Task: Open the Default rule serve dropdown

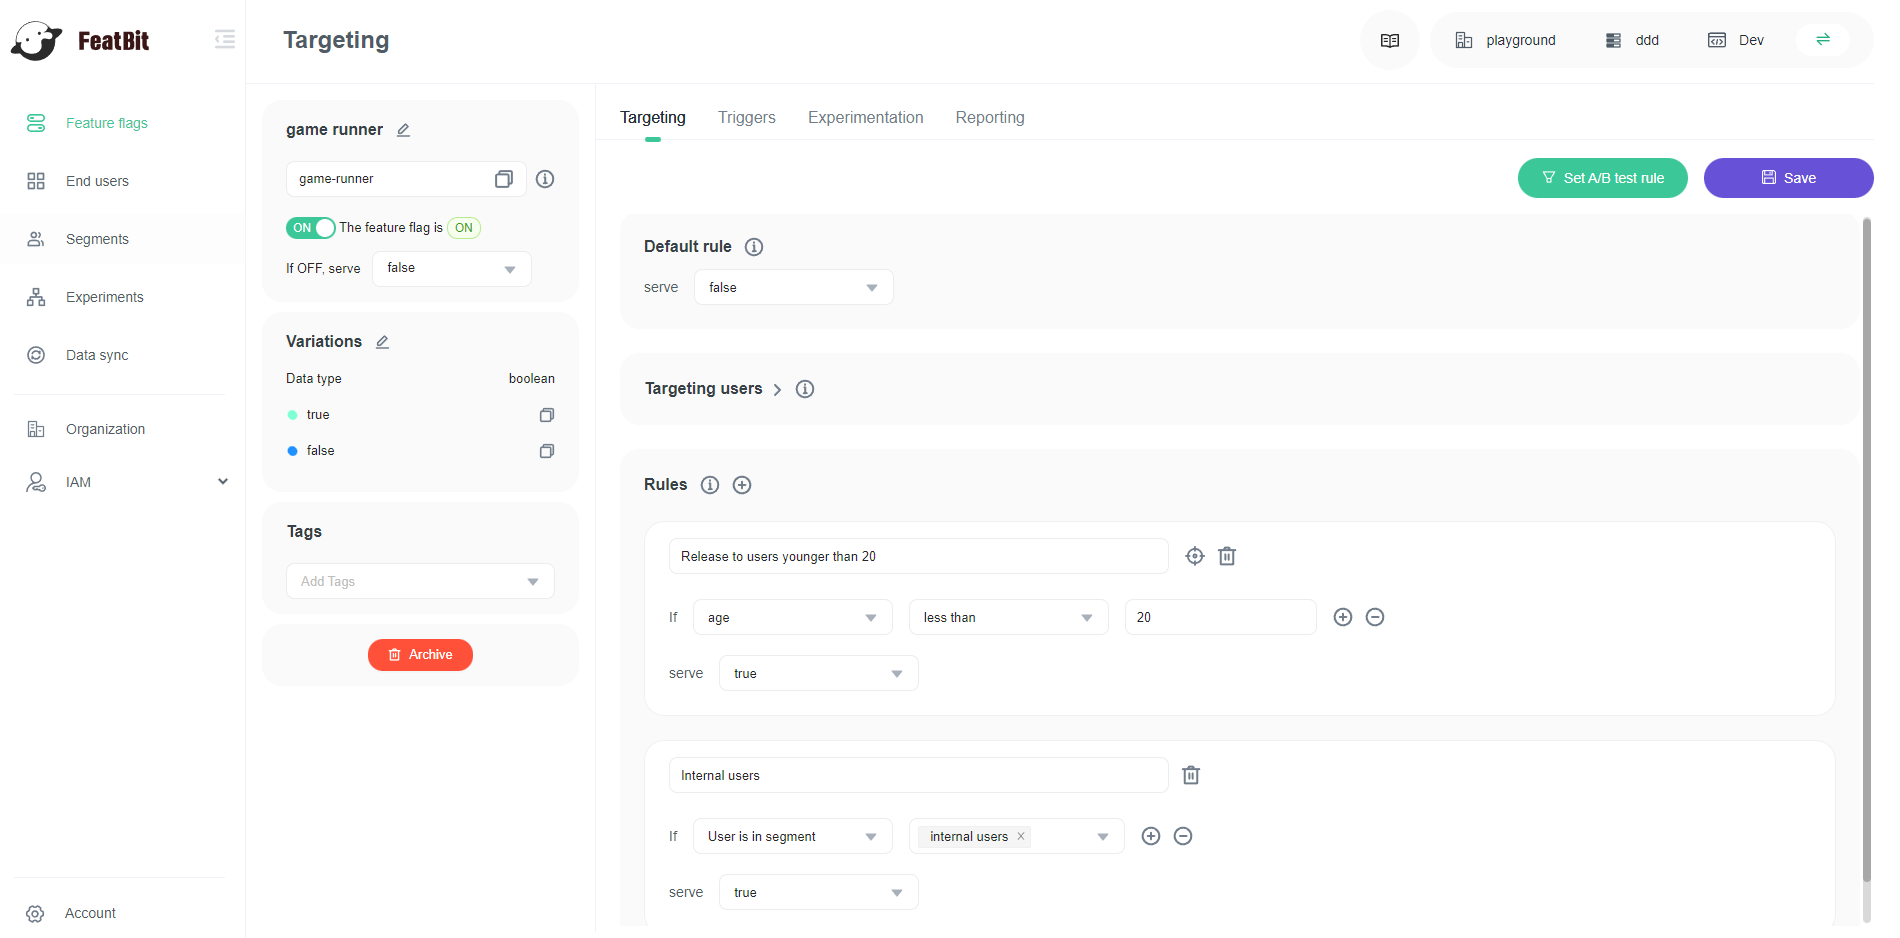Action: 793,288
